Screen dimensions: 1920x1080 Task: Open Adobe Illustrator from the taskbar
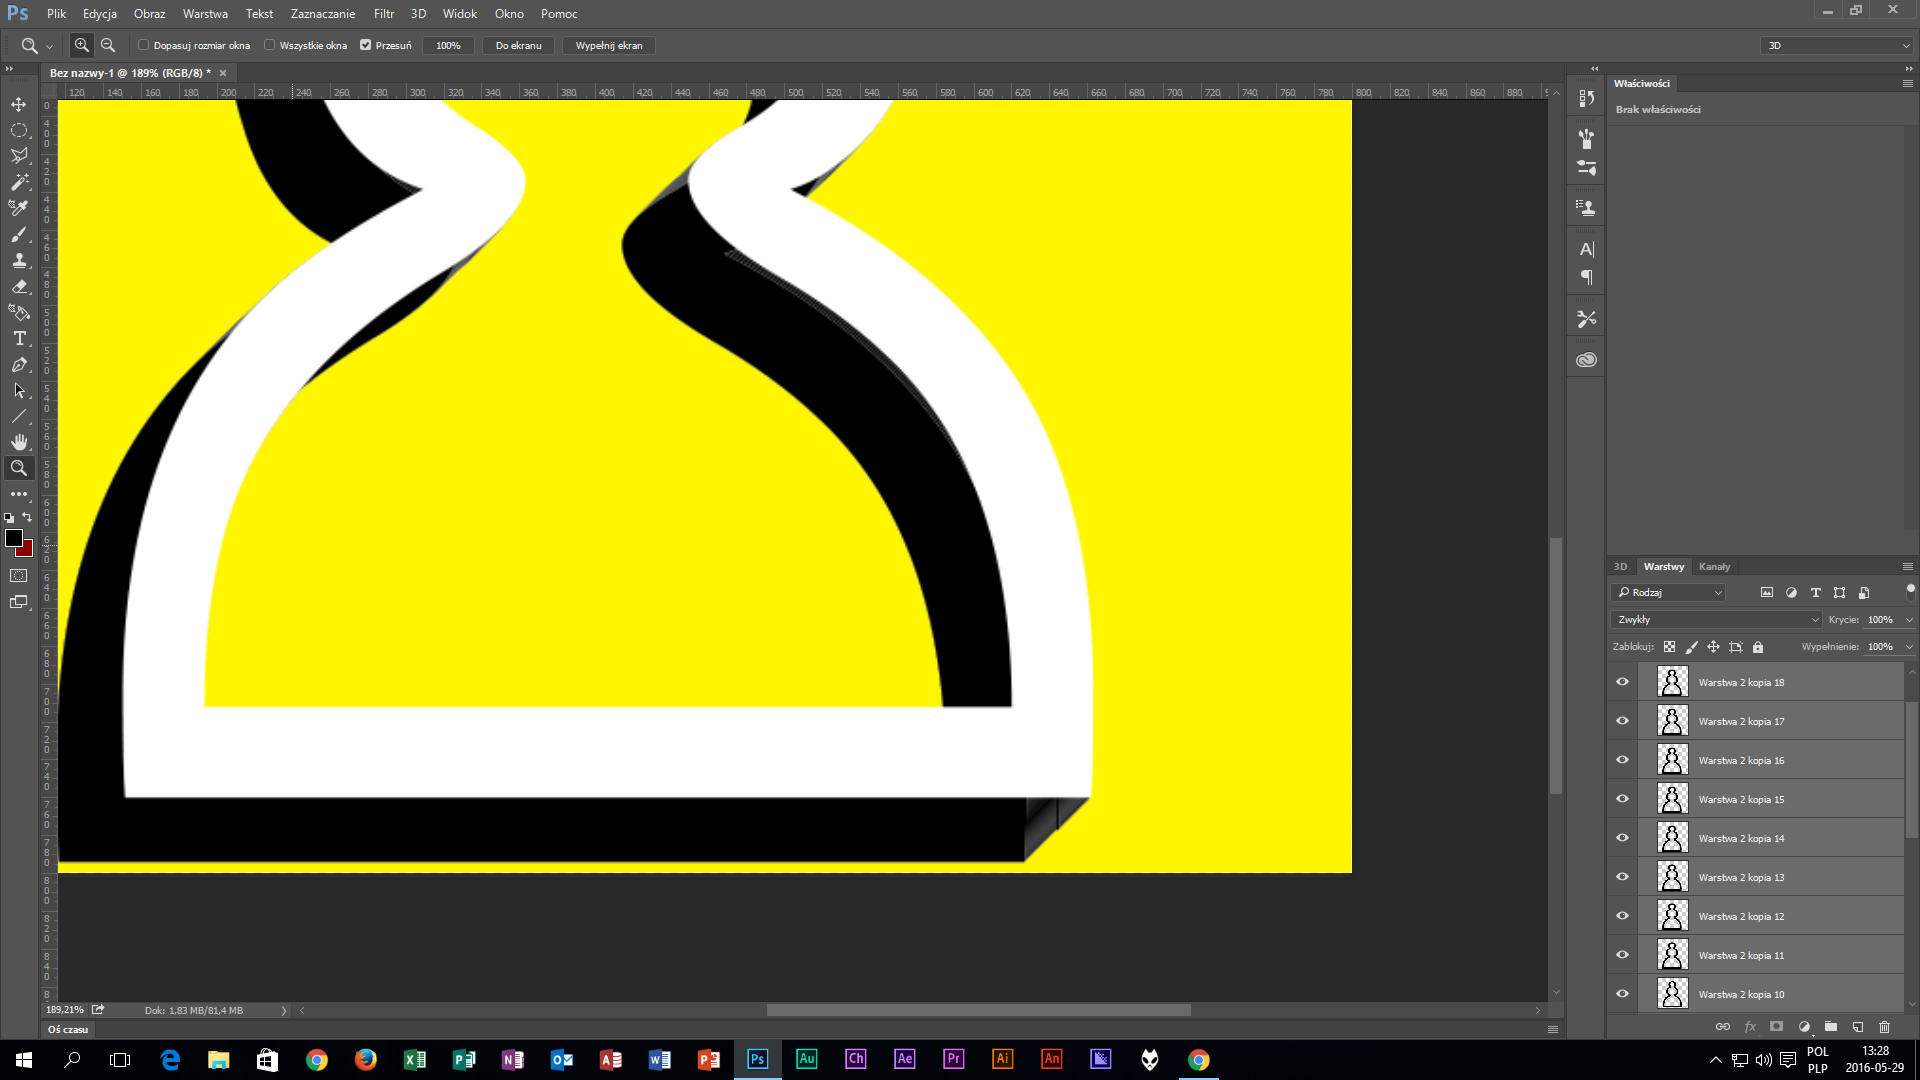tap(1002, 1059)
